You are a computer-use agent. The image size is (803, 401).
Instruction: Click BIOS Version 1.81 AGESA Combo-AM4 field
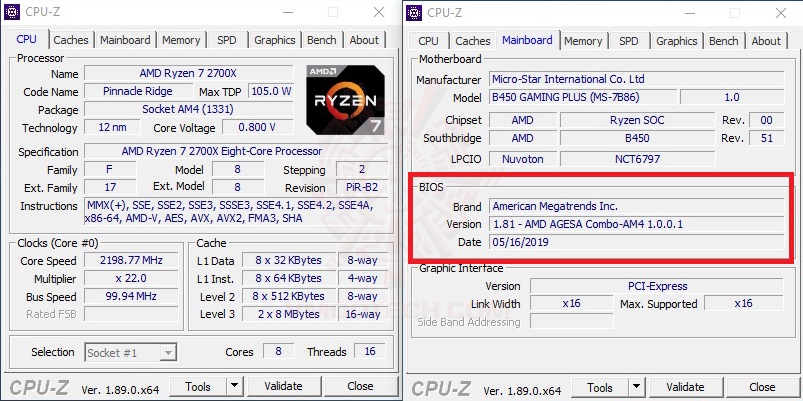pos(637,224)
